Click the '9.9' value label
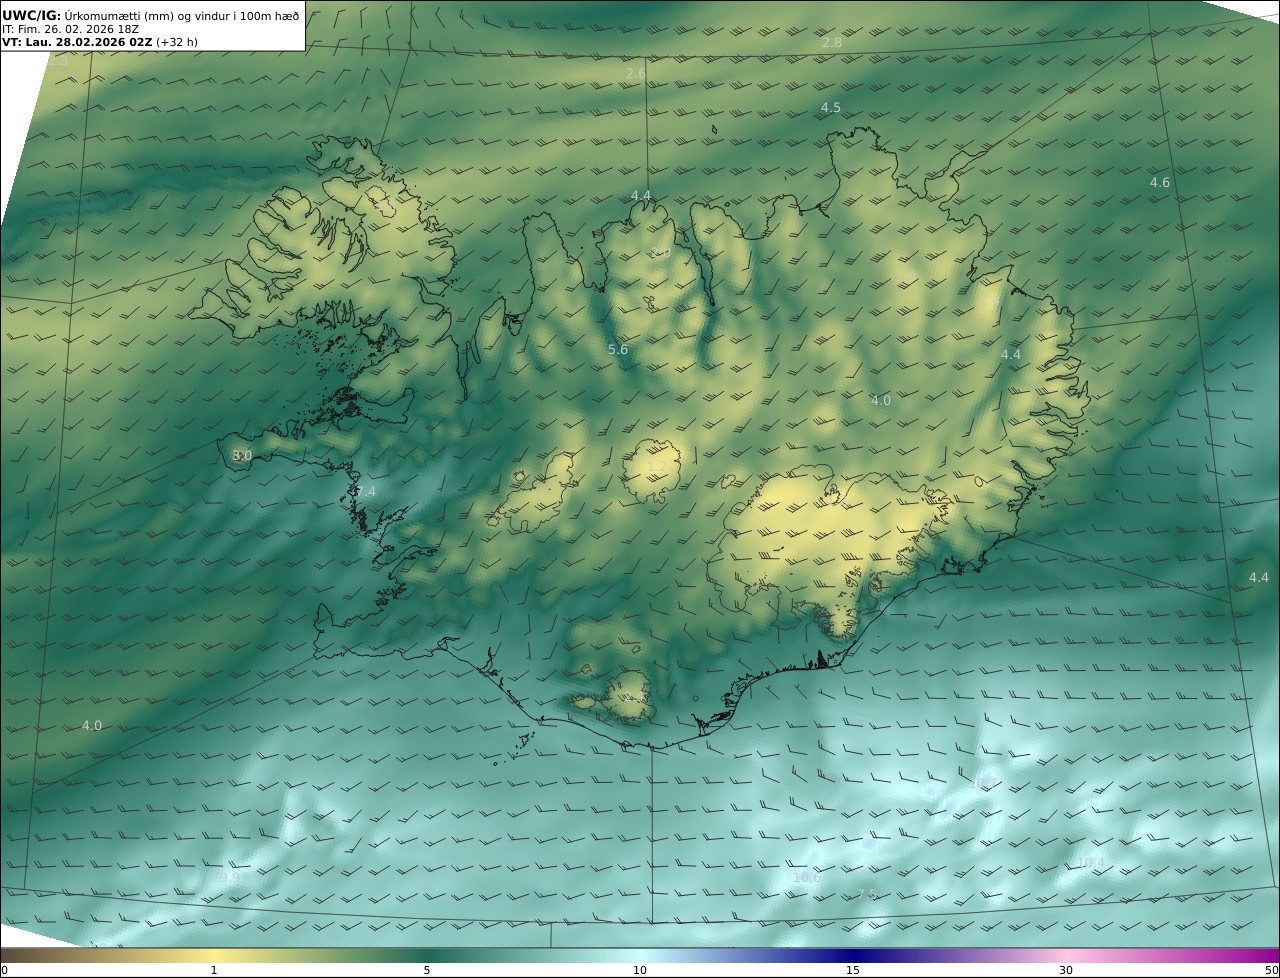The width and height of the screenshot is (1280, 978). point(229,878)
